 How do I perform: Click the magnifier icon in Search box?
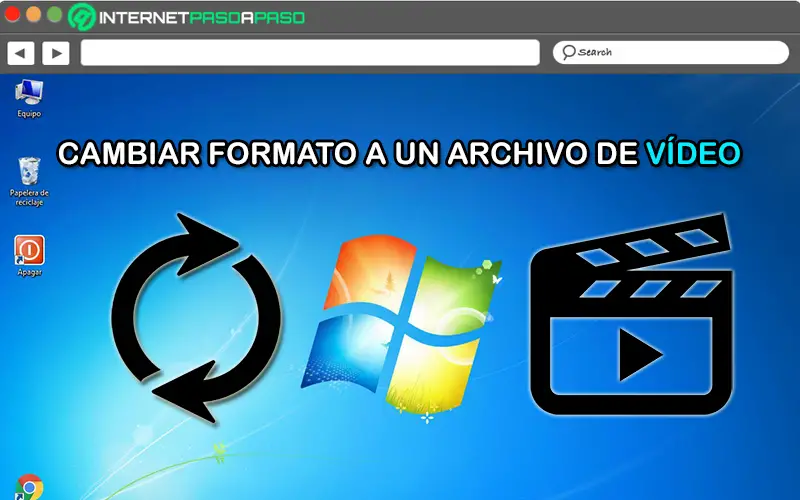point(568,52)
